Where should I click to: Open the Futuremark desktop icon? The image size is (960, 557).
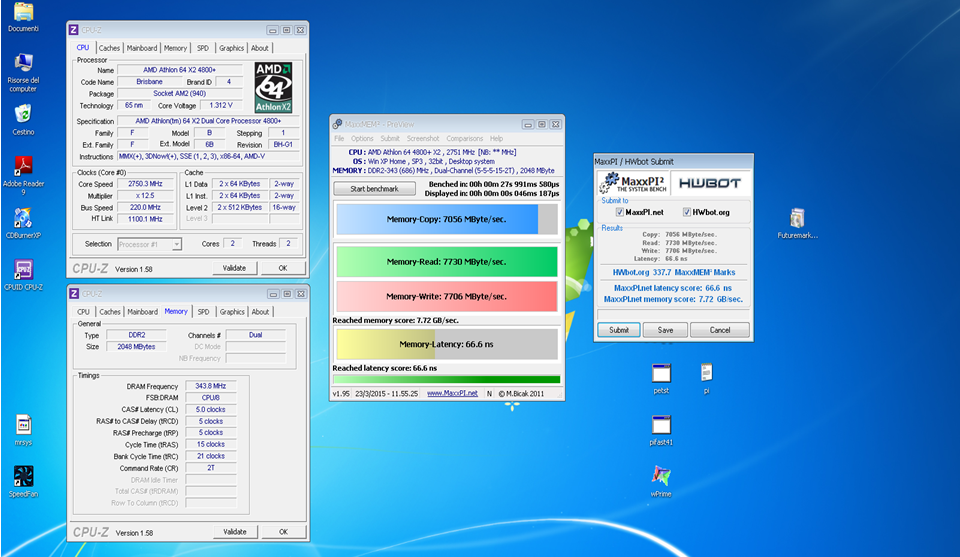pyautogui.click(x=797, y=223)
